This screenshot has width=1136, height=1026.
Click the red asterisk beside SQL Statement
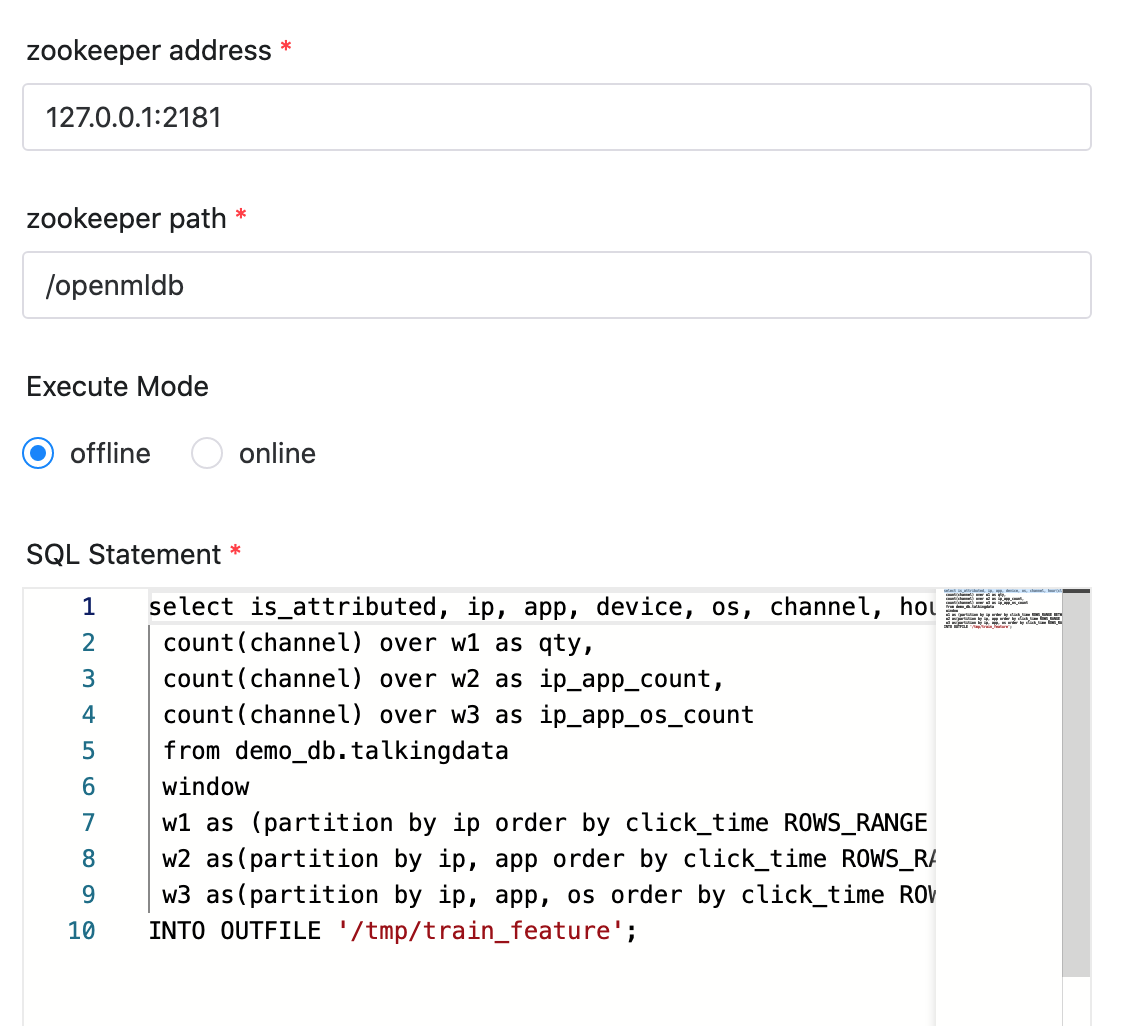tap(234, 554)
